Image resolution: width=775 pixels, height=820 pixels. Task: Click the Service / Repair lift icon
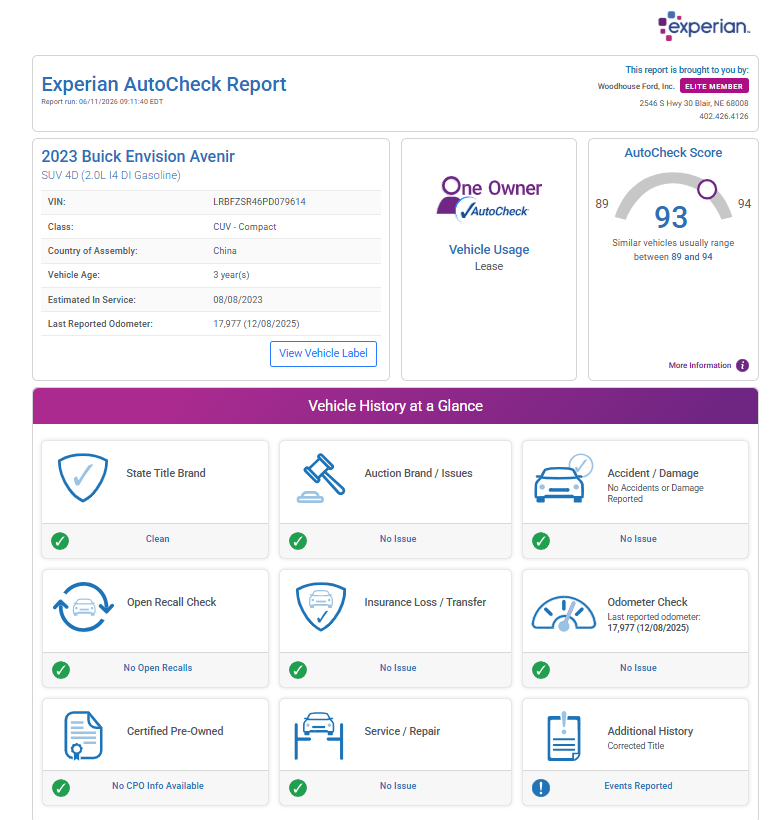click(319, 735)
